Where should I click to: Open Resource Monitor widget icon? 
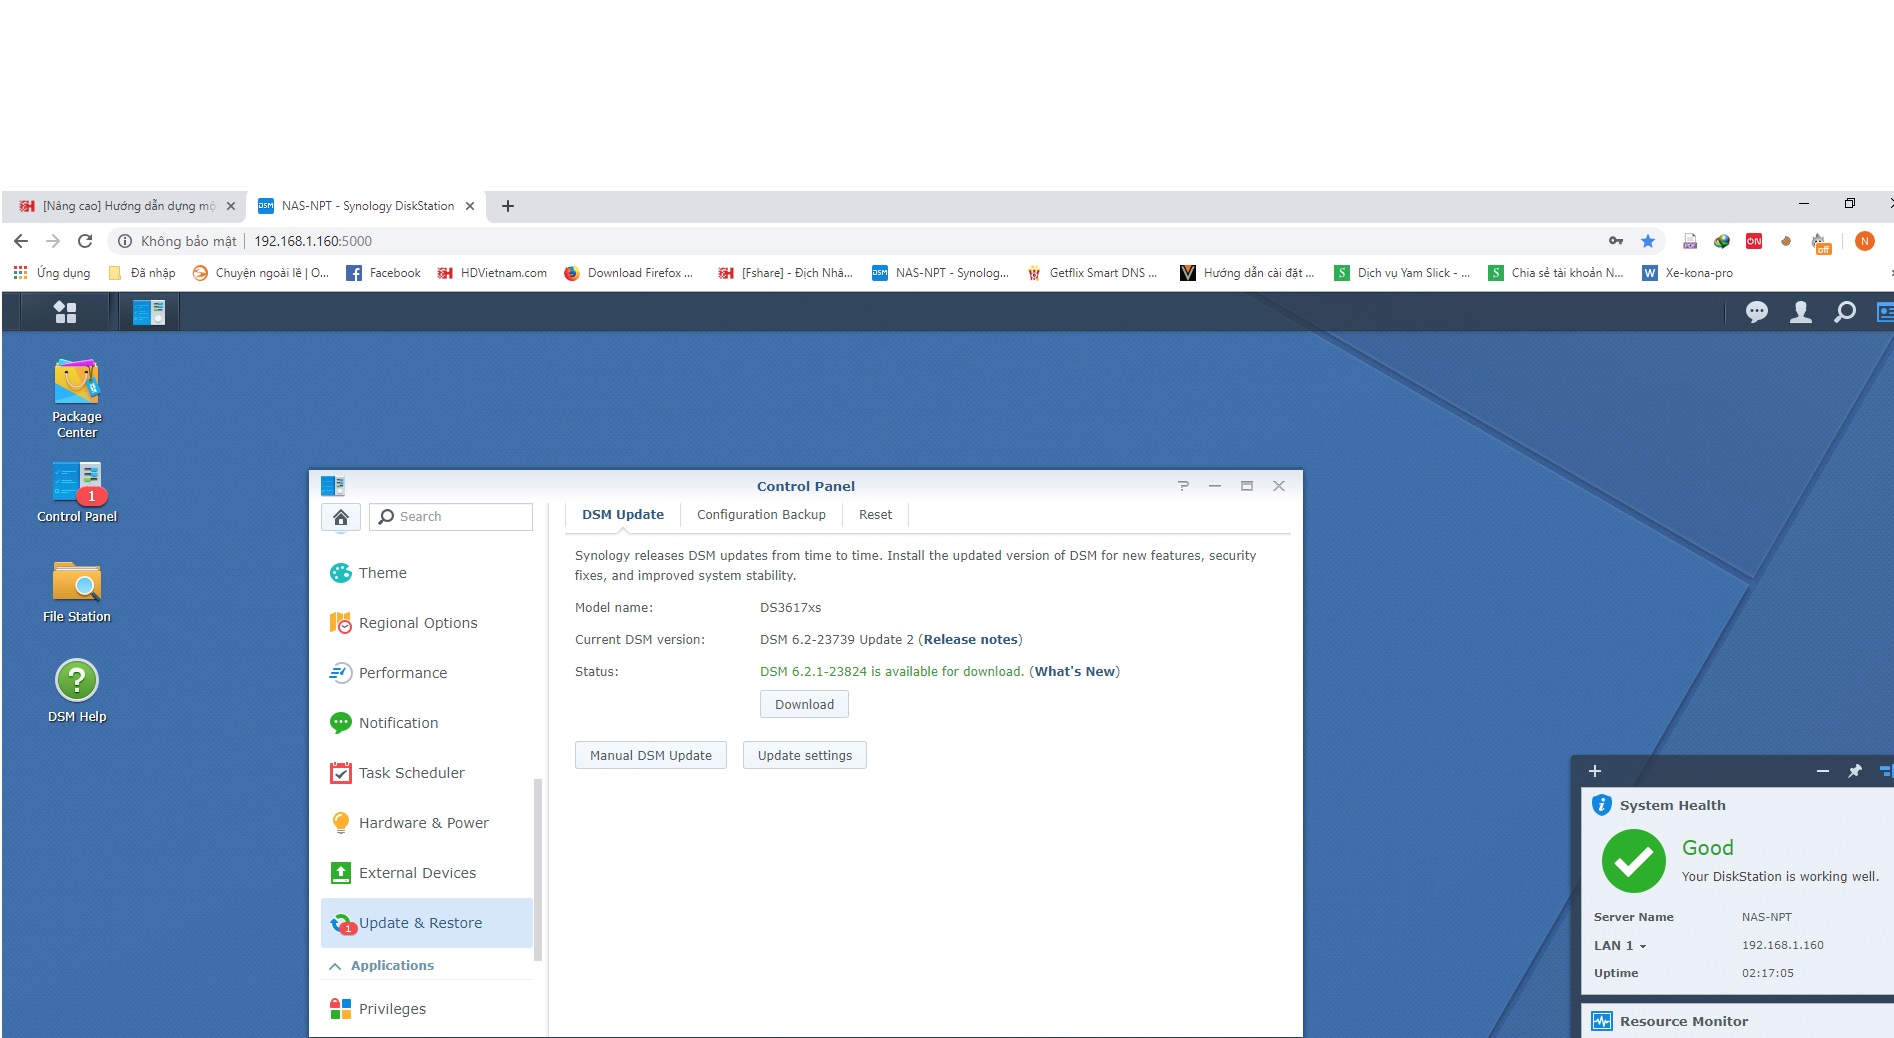tap(1602, 1021)
